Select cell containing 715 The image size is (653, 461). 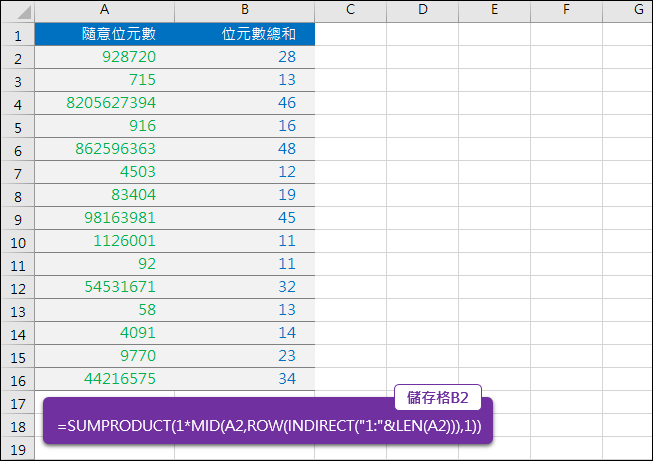[105, 80]
